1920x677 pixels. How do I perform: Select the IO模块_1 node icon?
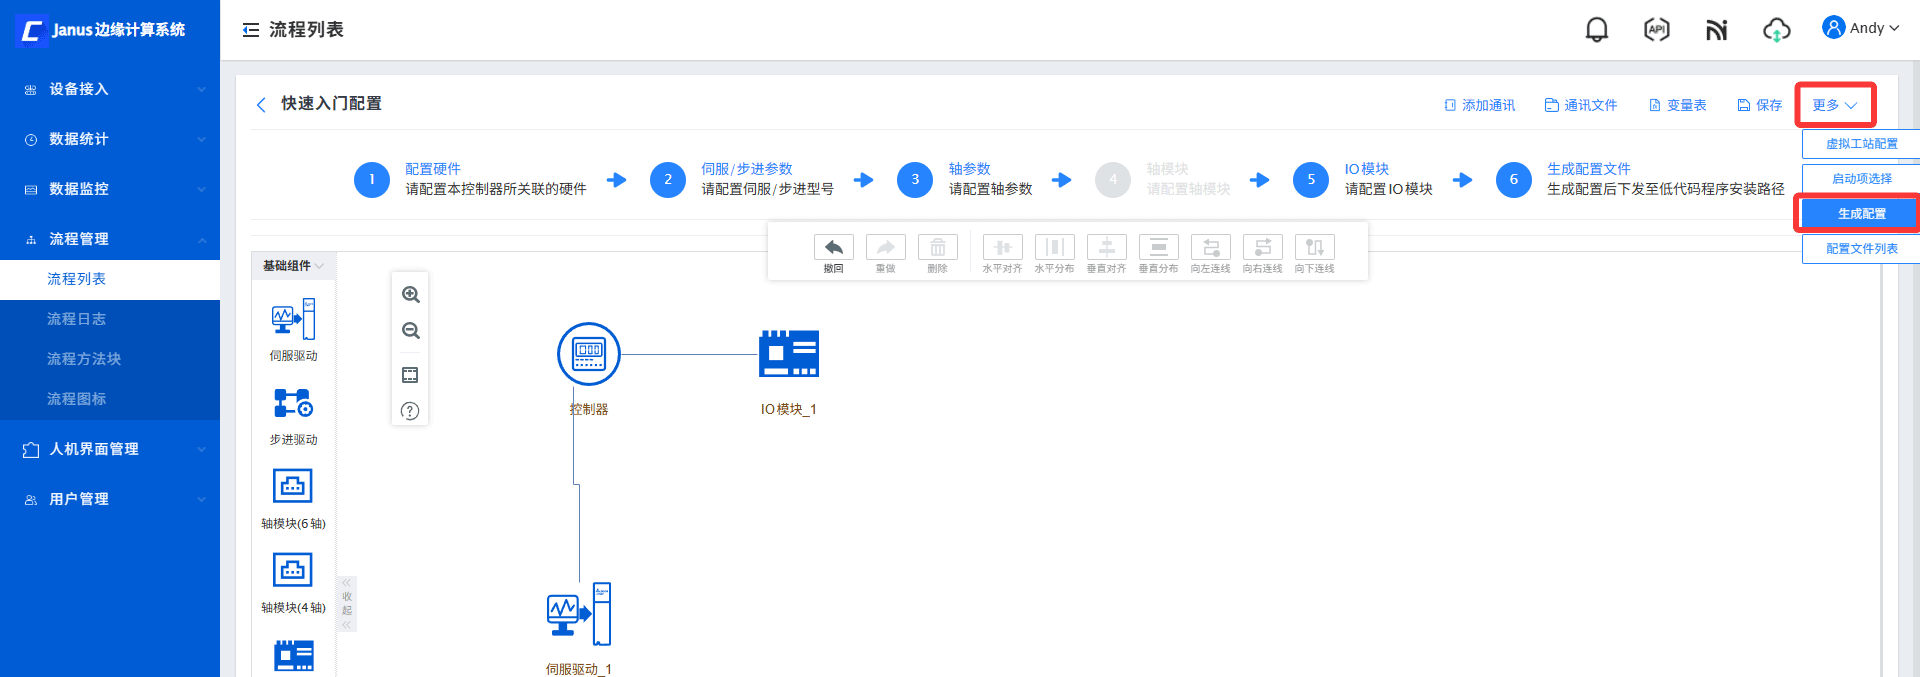[x=788, y=354]
